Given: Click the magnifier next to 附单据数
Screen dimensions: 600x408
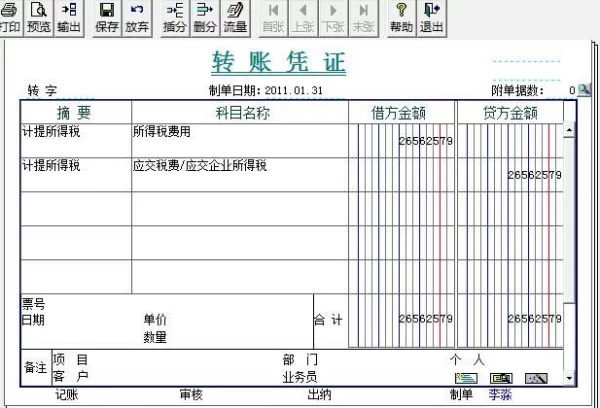Looking at the screenshot, I should 584,90.
